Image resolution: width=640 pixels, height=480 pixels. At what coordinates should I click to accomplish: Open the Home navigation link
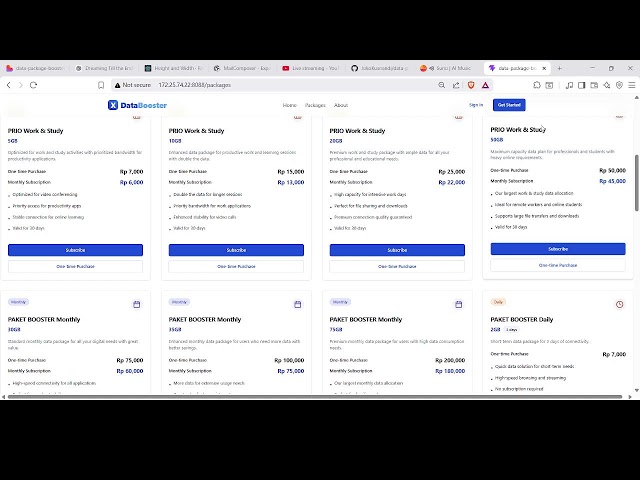[289, 105]
